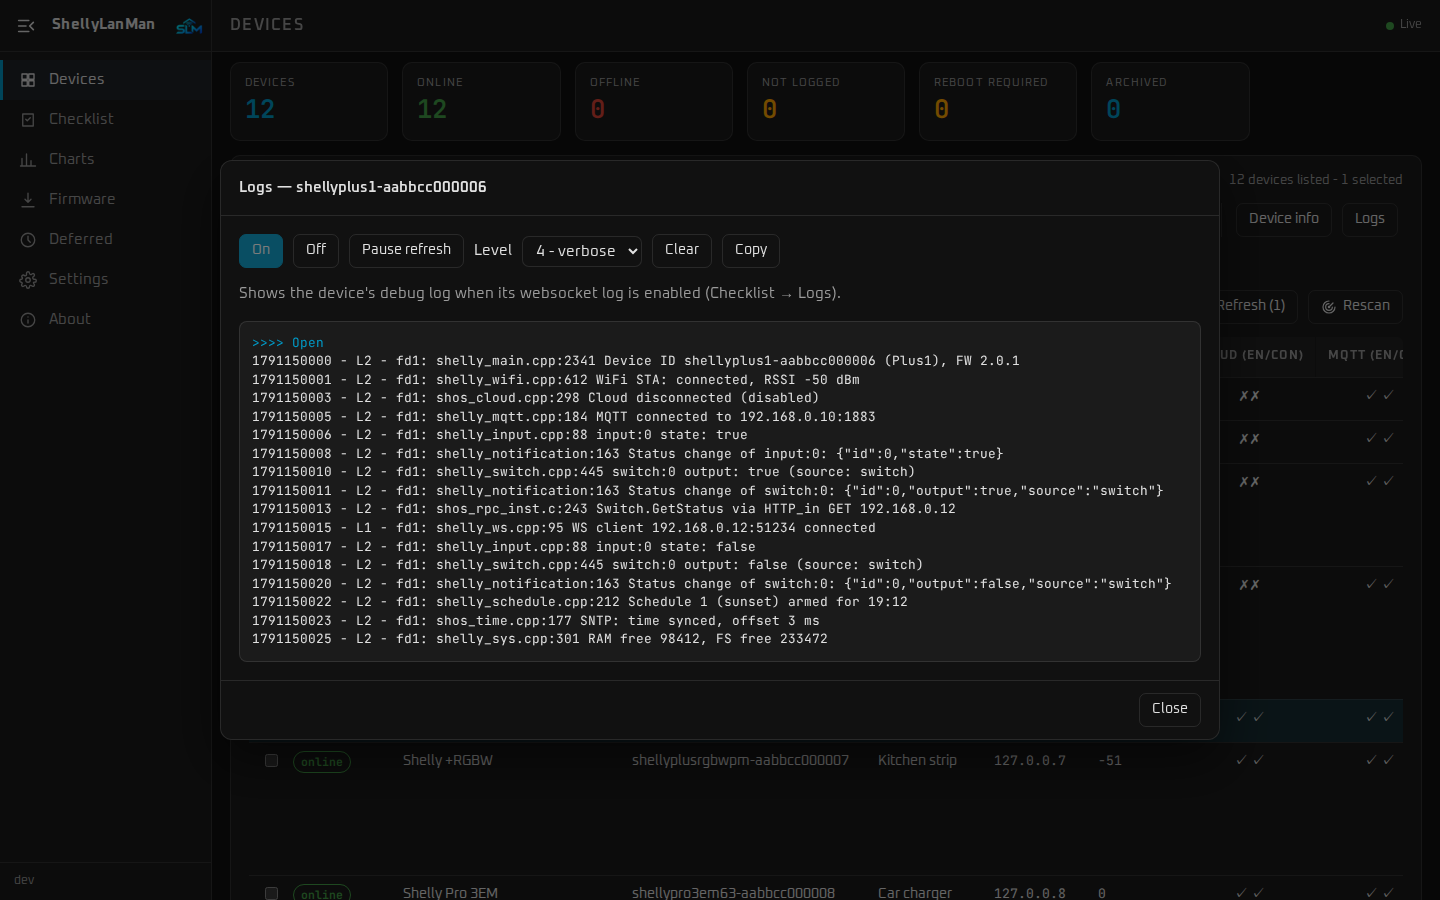Collapse the sidebar menu icon

tap(26, 26)
